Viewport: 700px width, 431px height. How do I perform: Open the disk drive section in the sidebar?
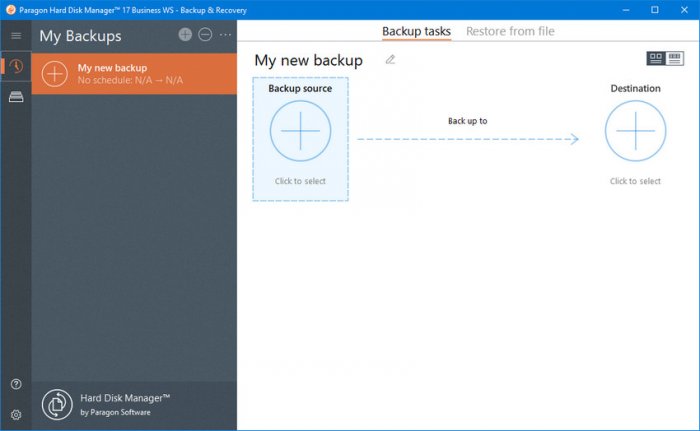(x=15, y=96)
